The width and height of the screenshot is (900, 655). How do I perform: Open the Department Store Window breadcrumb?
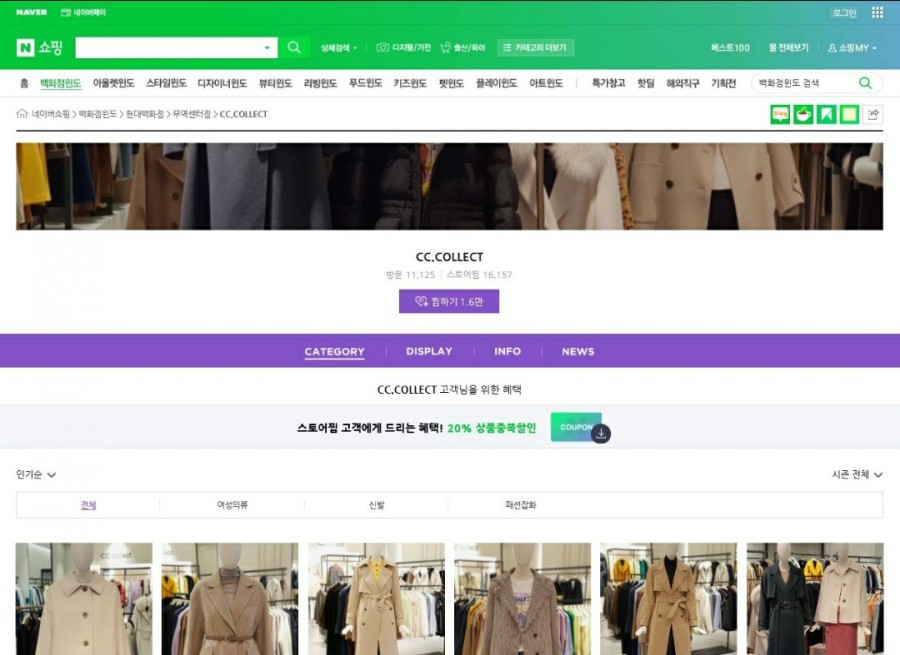pos(98,114)
